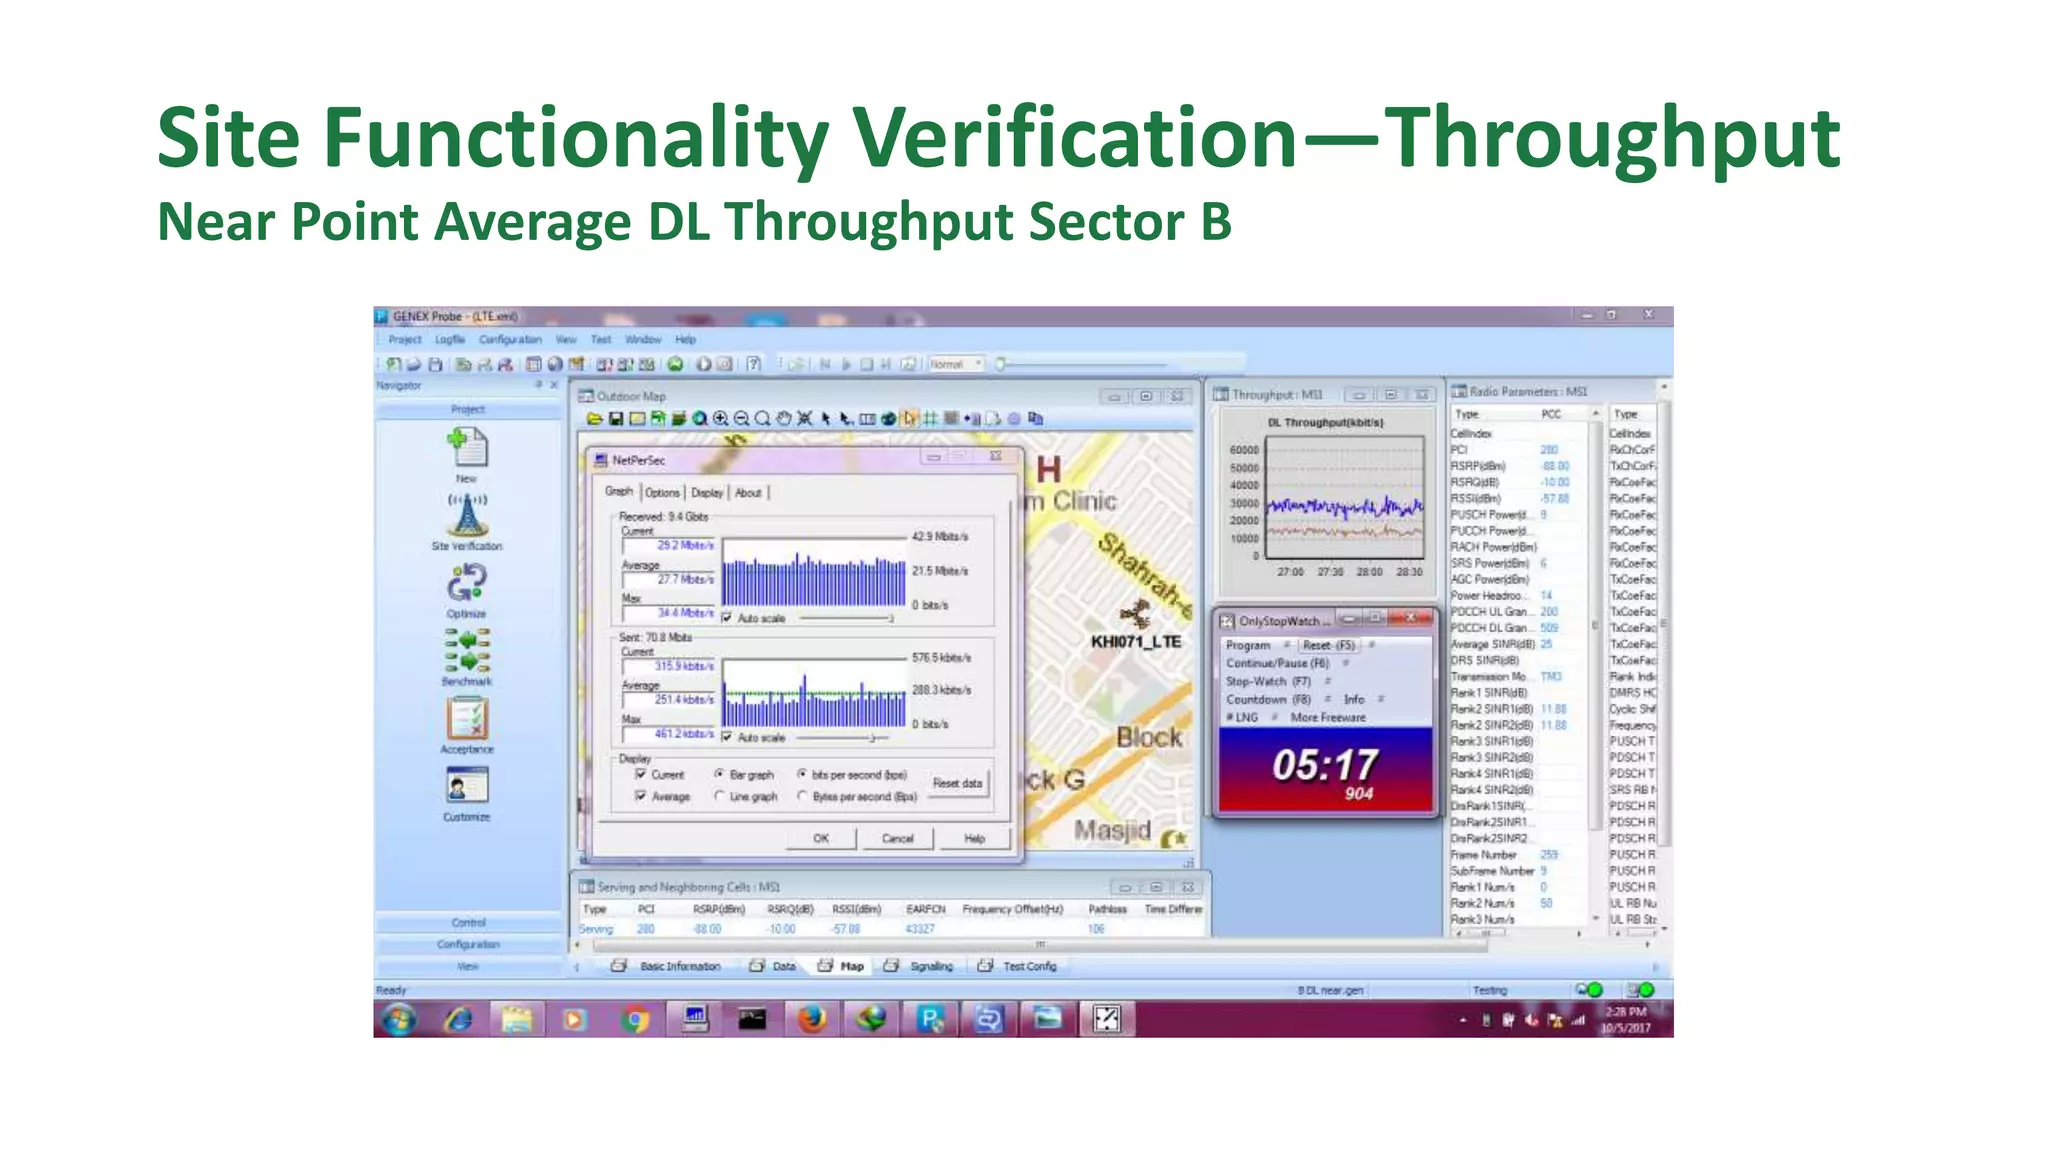2048x1152 pixels.
Task: Open the Benchmark icon in Navigator
Action: [x=467, y=650]
